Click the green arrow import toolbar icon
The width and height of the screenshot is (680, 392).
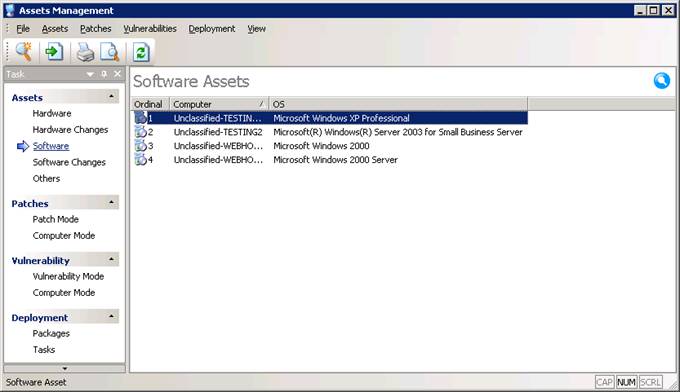tap(54, 52)
